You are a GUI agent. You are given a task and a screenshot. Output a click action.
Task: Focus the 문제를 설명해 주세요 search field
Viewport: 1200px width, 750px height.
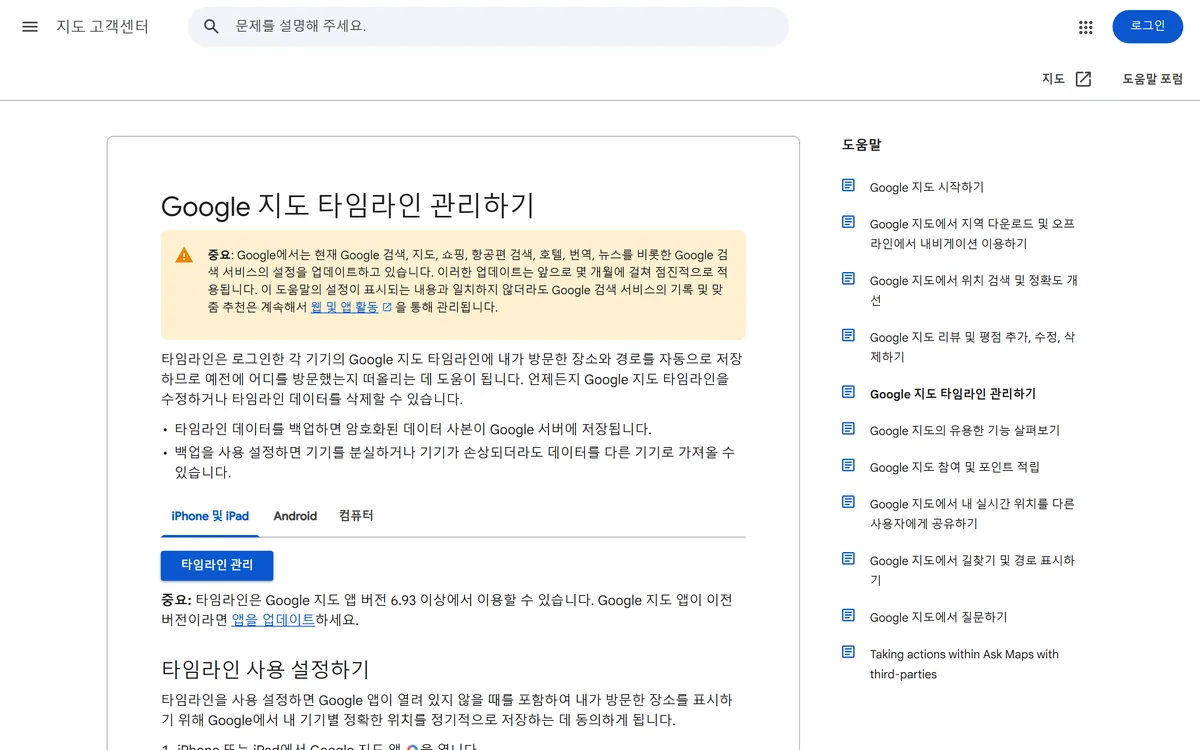point(488,26)
